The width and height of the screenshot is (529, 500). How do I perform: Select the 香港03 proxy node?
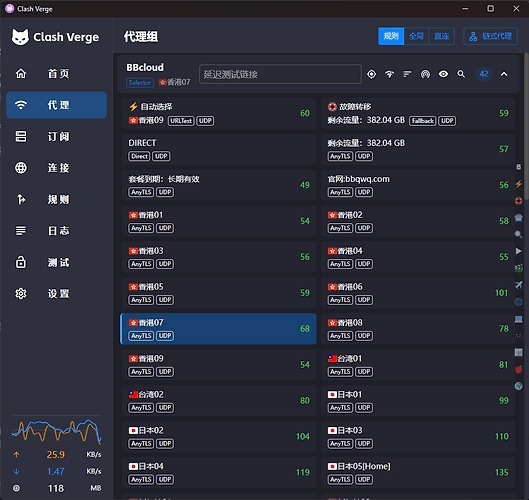pyautogui.click(x=219, y=257)
